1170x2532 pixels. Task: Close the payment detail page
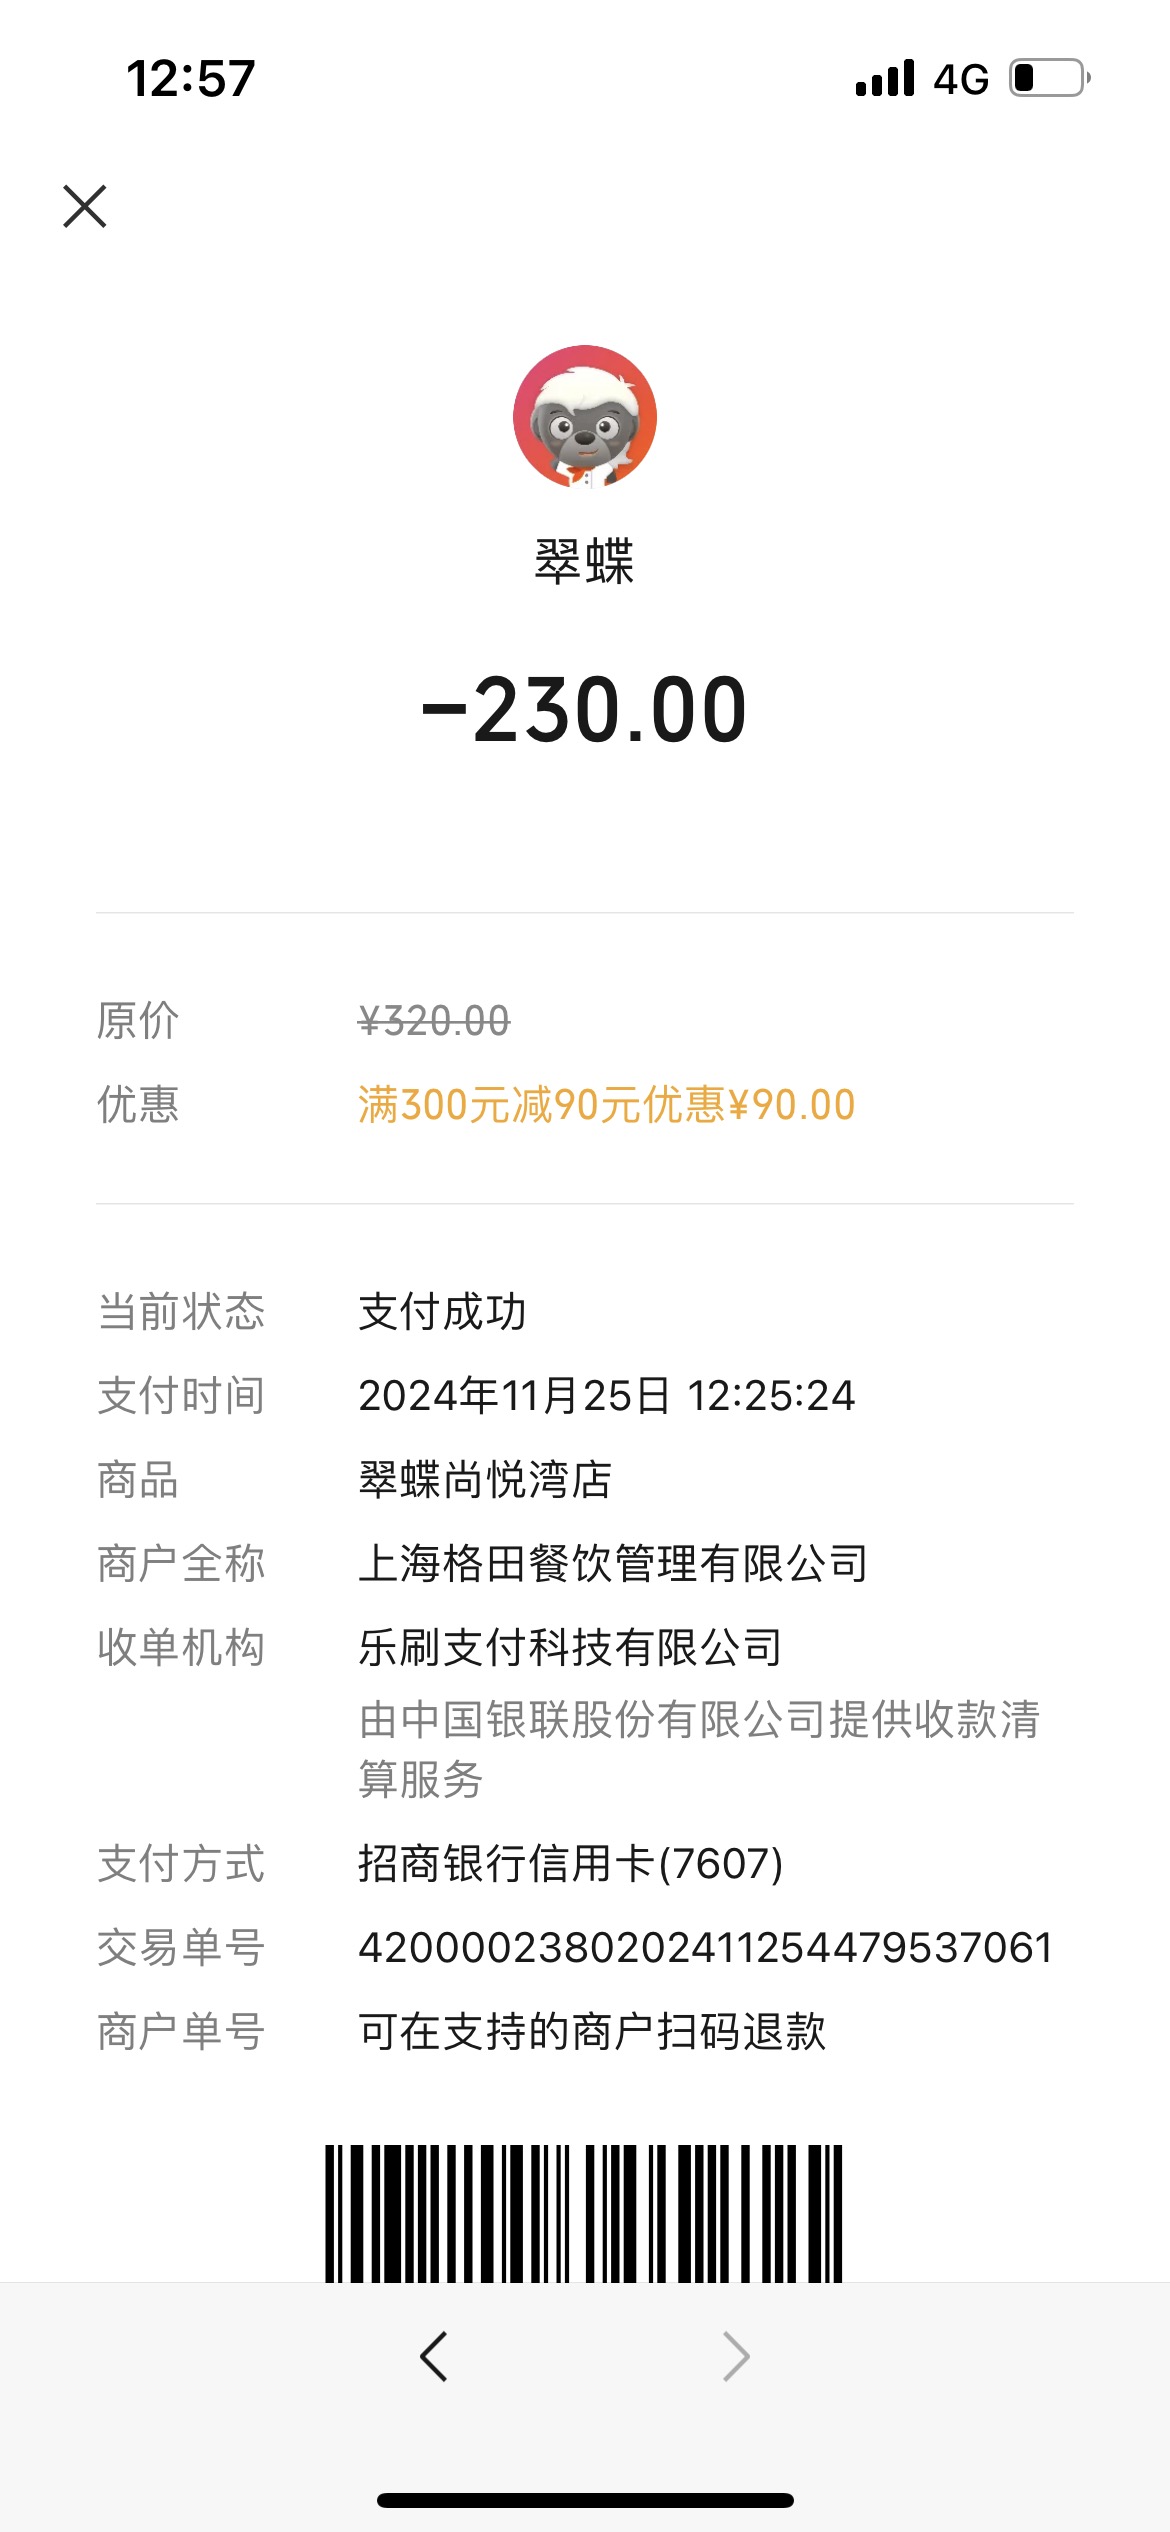(85, 206)
